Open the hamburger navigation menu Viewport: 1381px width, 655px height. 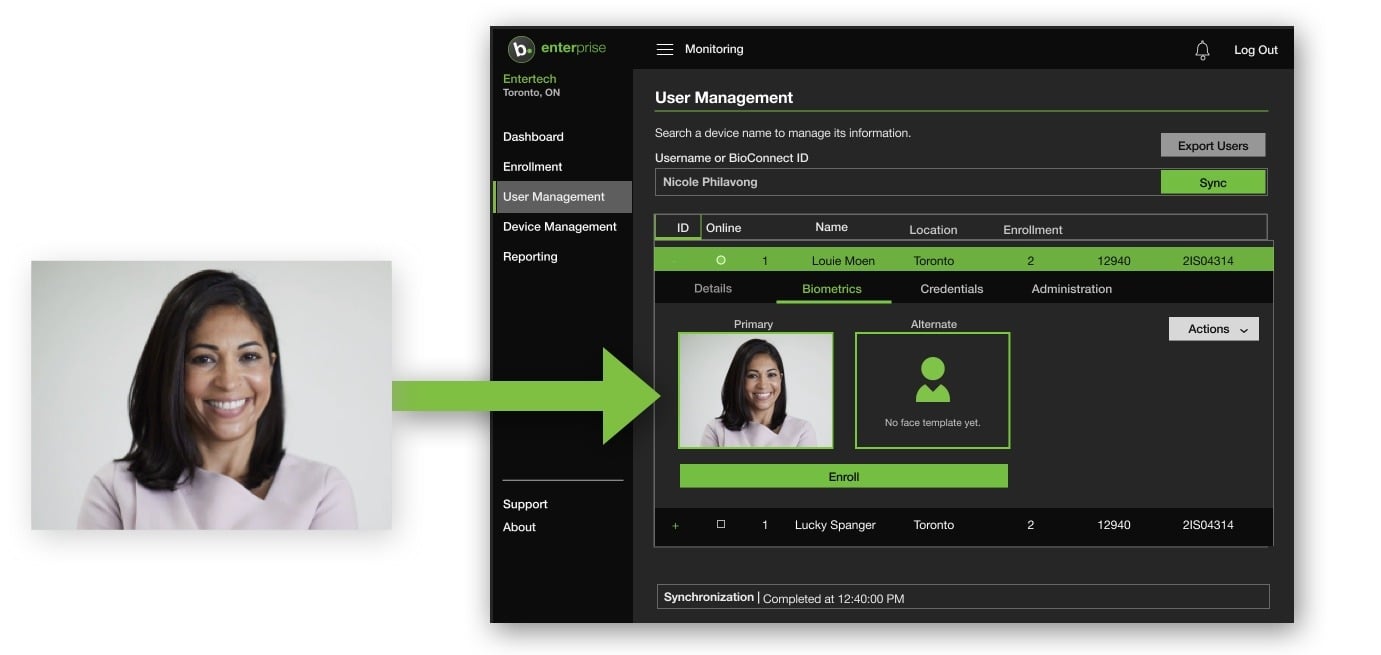(x=664, y=48)
